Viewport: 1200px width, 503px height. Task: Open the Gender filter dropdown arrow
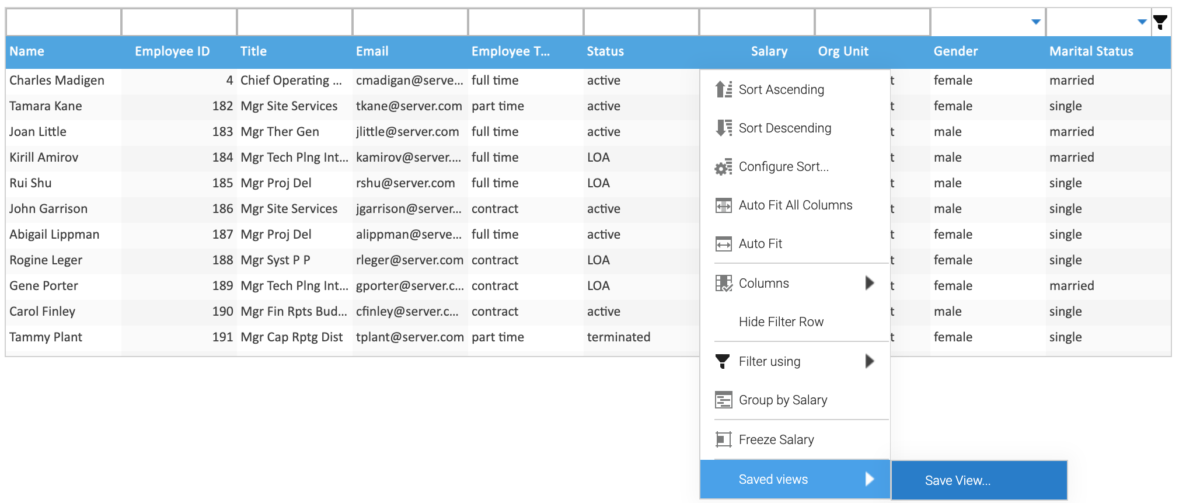(1035, 22)
